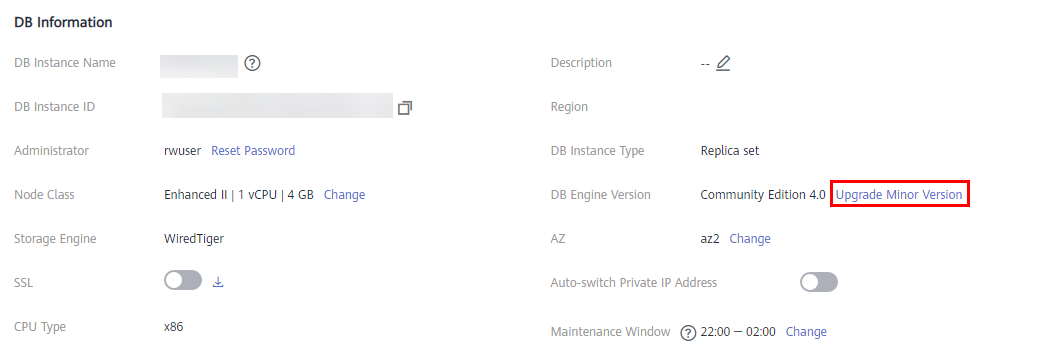Viewport: 1058px width, 363px height.
Task: Download the SSL certificate
Action: (218, 282)
